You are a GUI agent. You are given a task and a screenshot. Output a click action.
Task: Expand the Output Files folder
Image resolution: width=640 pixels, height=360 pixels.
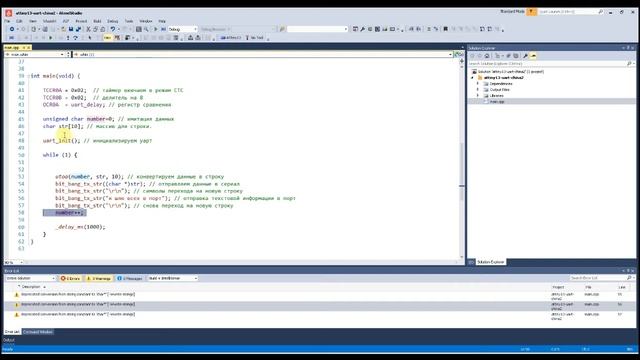tap(478, 89)
